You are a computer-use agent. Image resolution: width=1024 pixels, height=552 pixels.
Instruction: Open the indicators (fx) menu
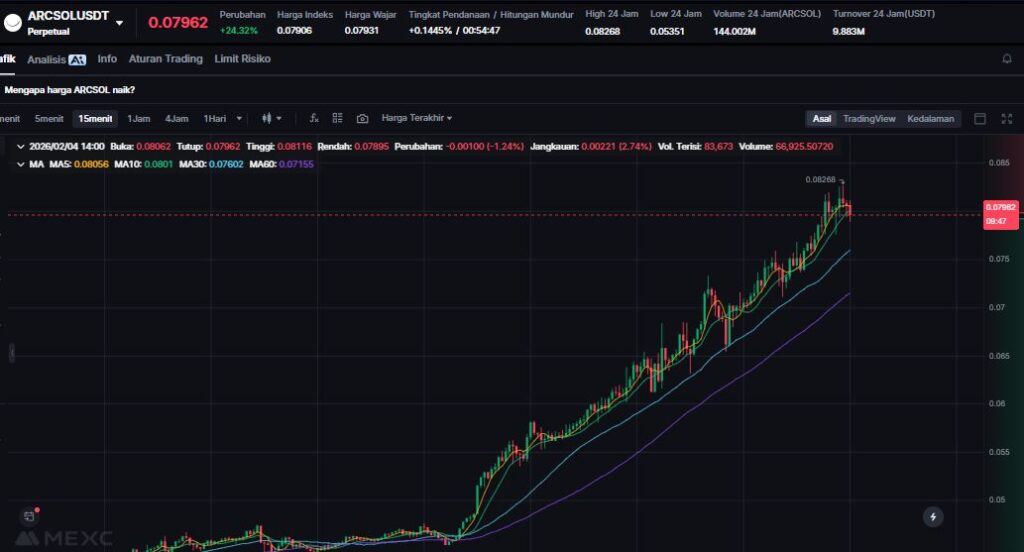[314, 118]
